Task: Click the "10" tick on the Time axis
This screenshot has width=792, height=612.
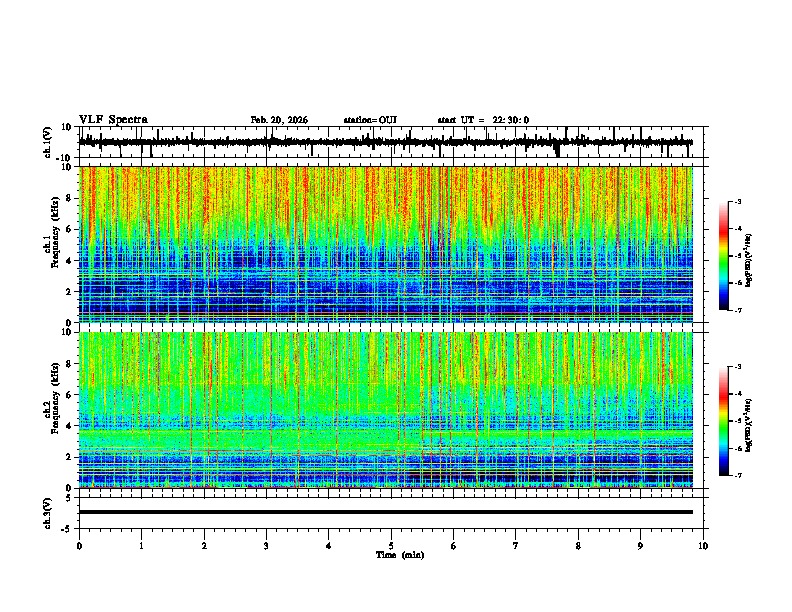Action: (x=703, y=546)
